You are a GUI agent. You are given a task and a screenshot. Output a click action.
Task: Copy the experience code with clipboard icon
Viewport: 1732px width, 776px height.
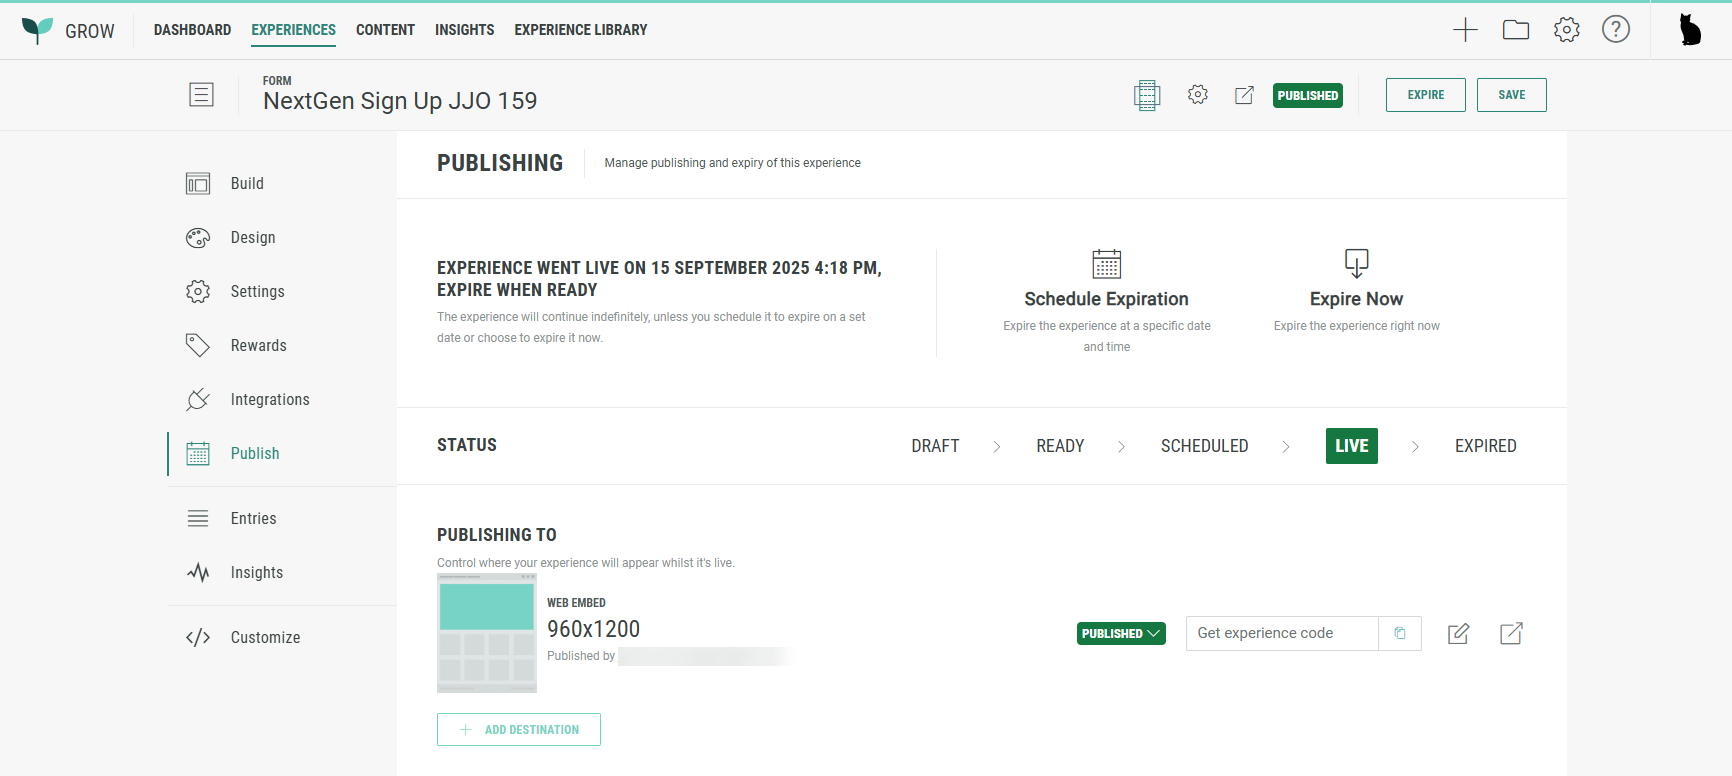click(x=1400, y=633)
